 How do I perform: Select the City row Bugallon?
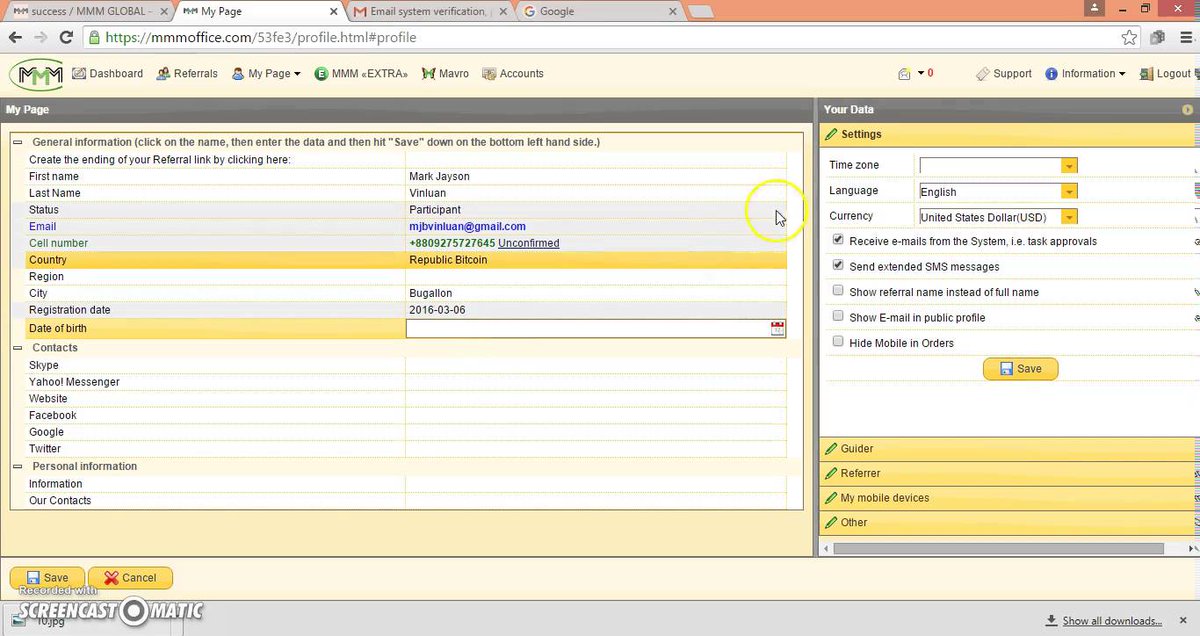(x=407, y=294)
